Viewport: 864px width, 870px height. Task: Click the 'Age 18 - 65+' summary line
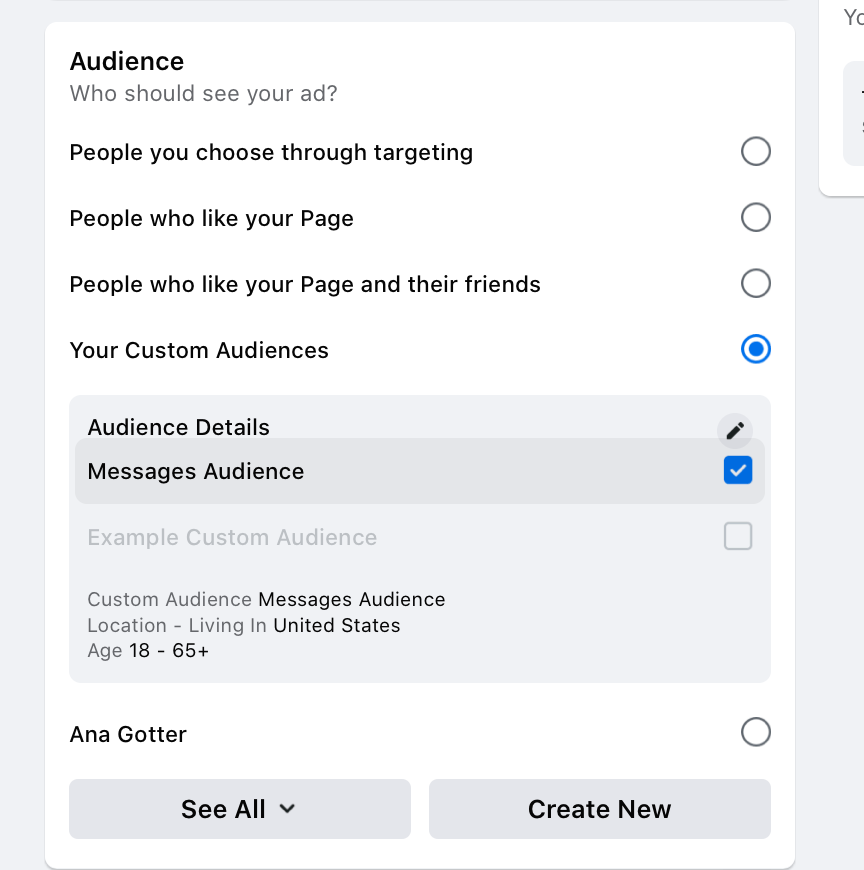click(148, 651)
